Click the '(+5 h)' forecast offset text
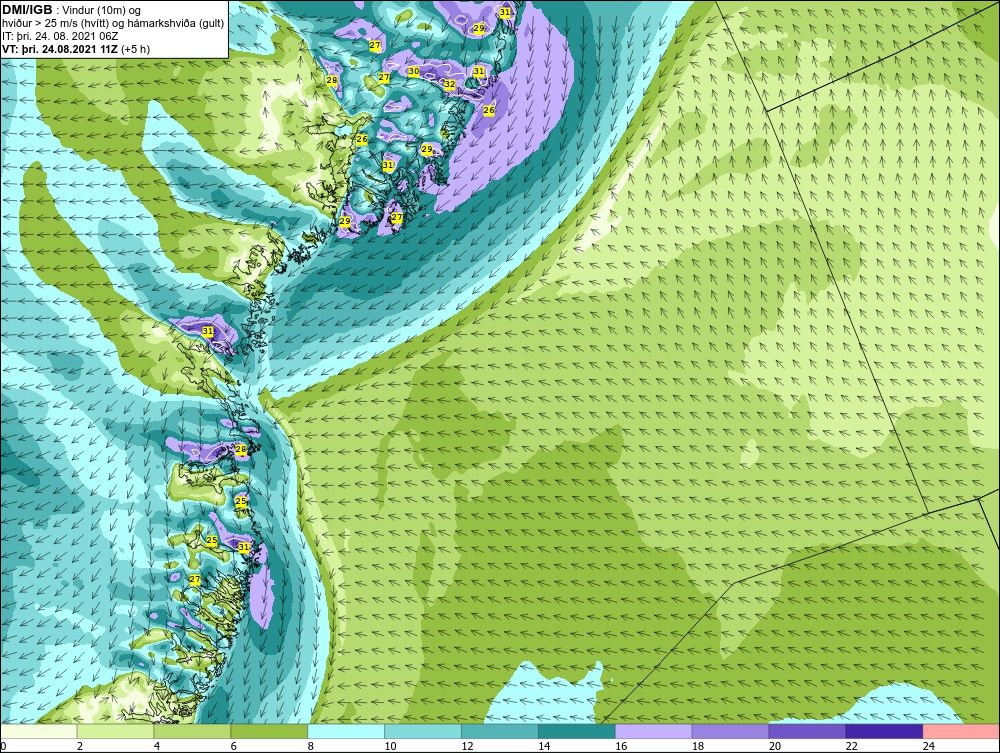1000x753 pixels. click(x=135, y=49)
